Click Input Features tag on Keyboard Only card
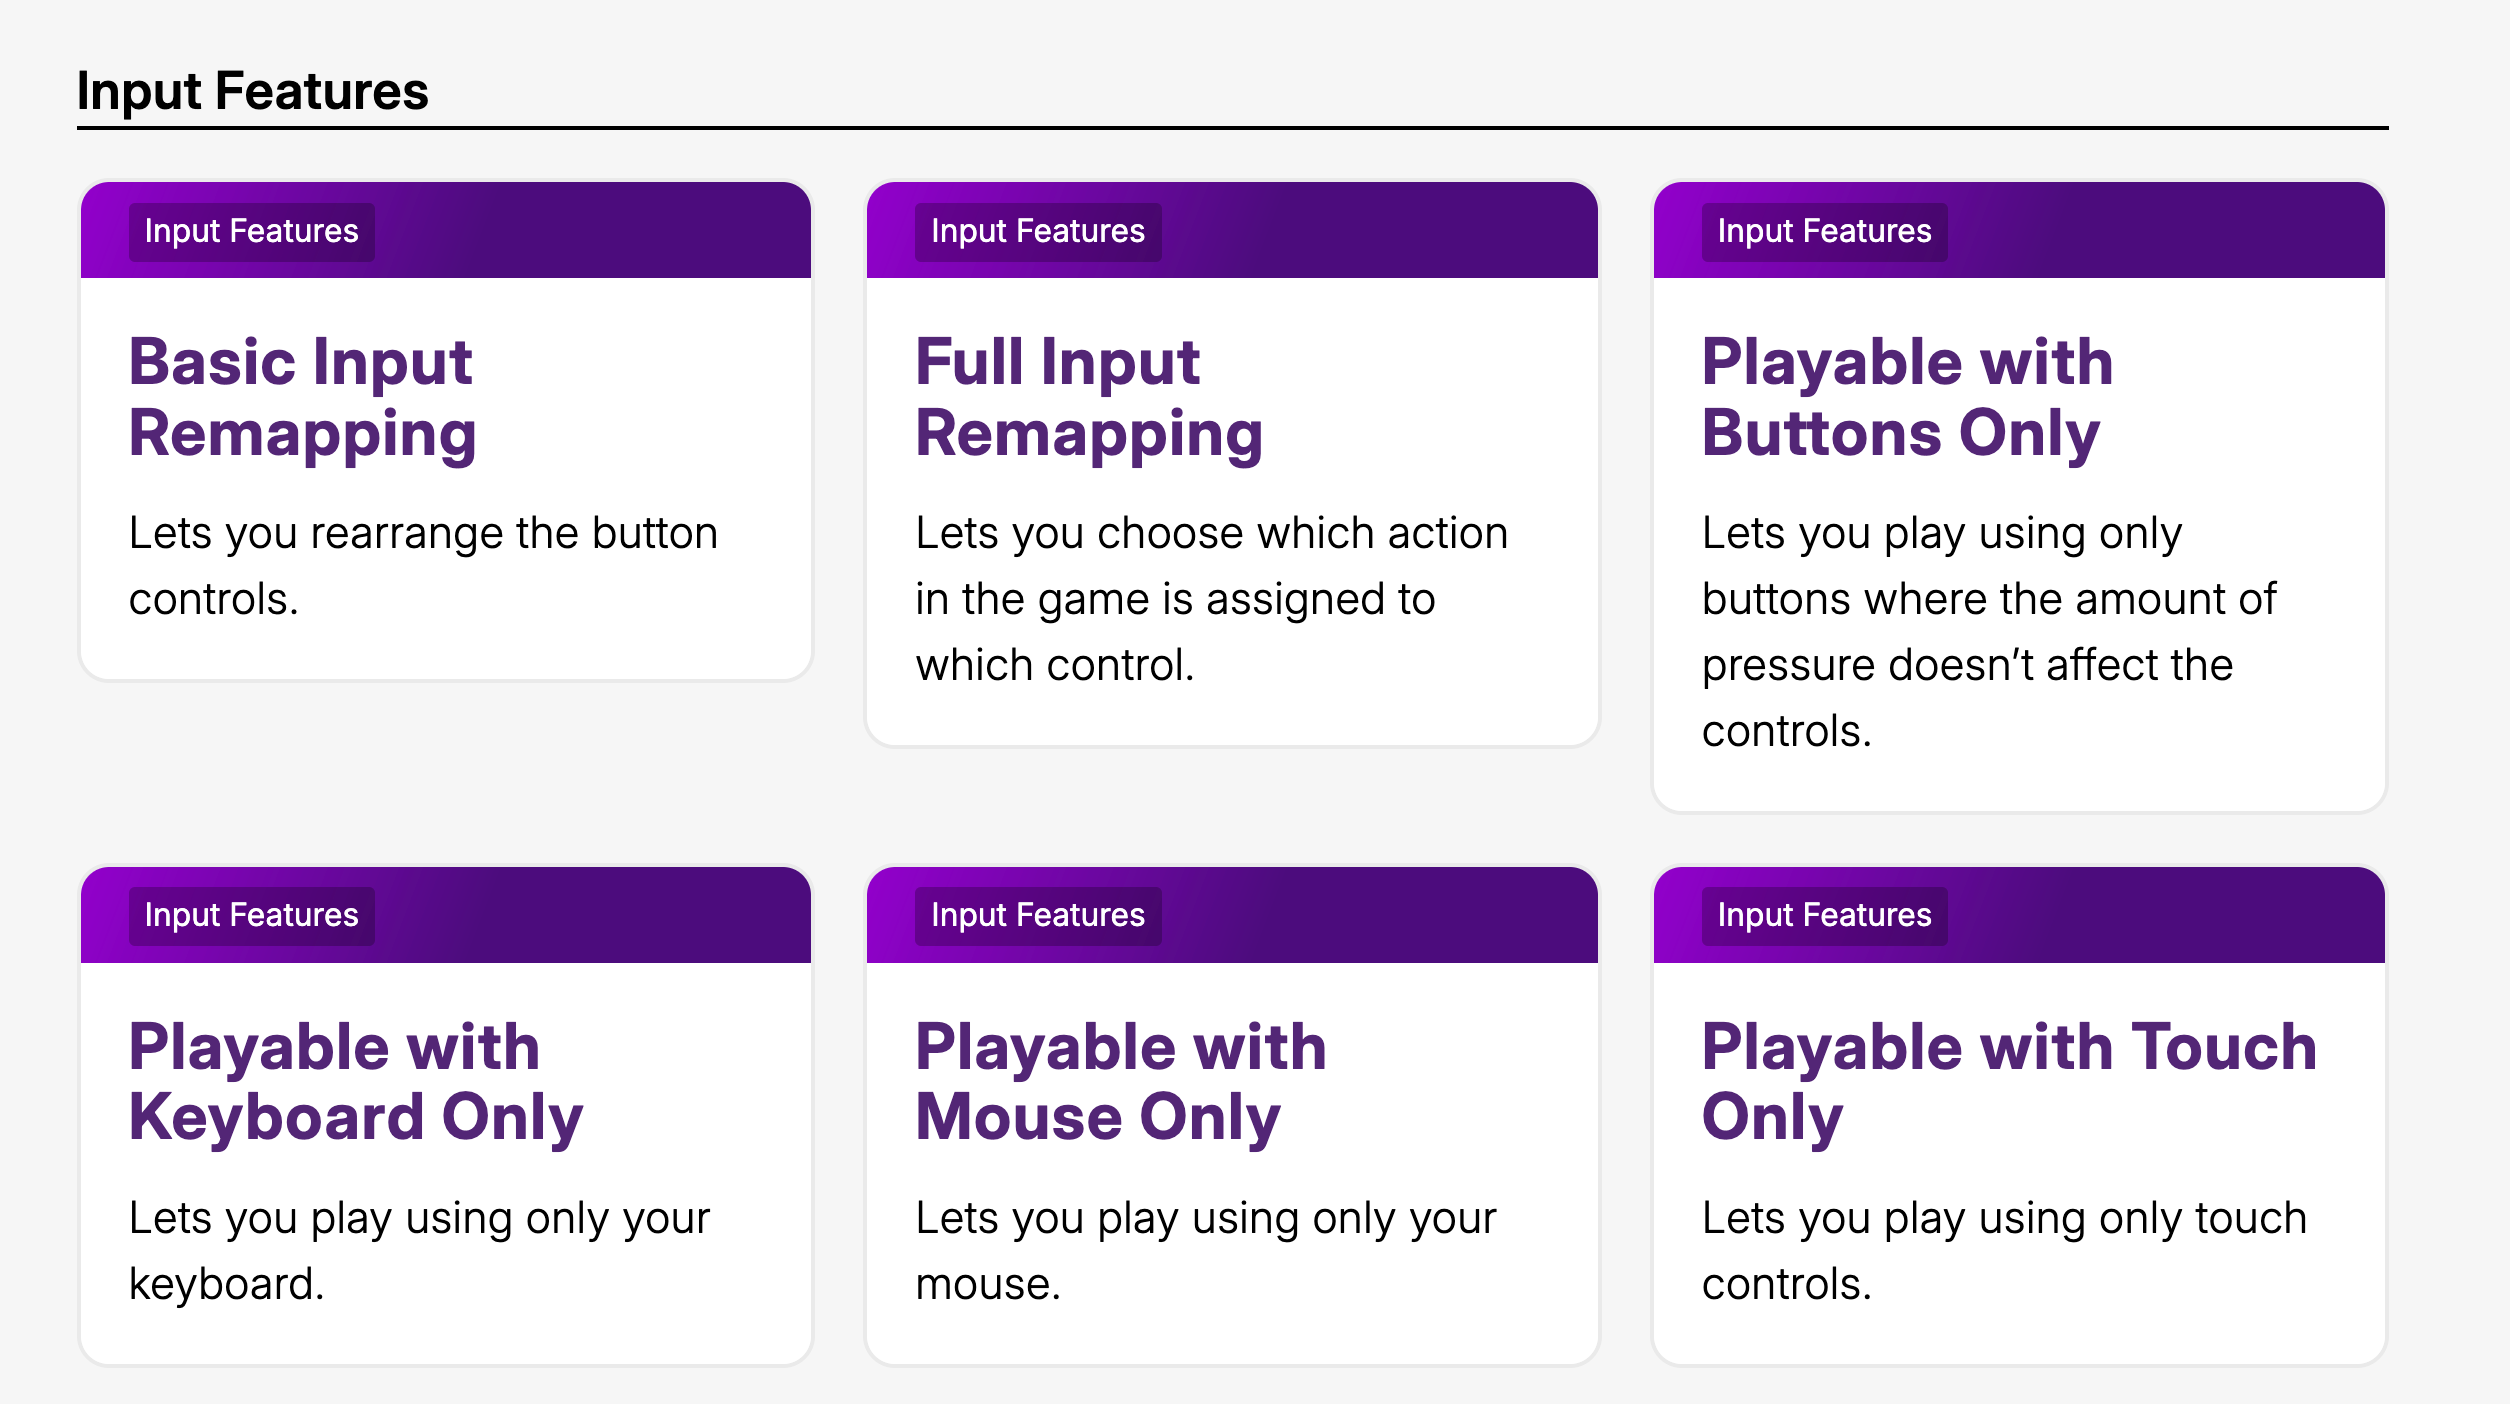The image size is (2510, 1404). (251, 916)
